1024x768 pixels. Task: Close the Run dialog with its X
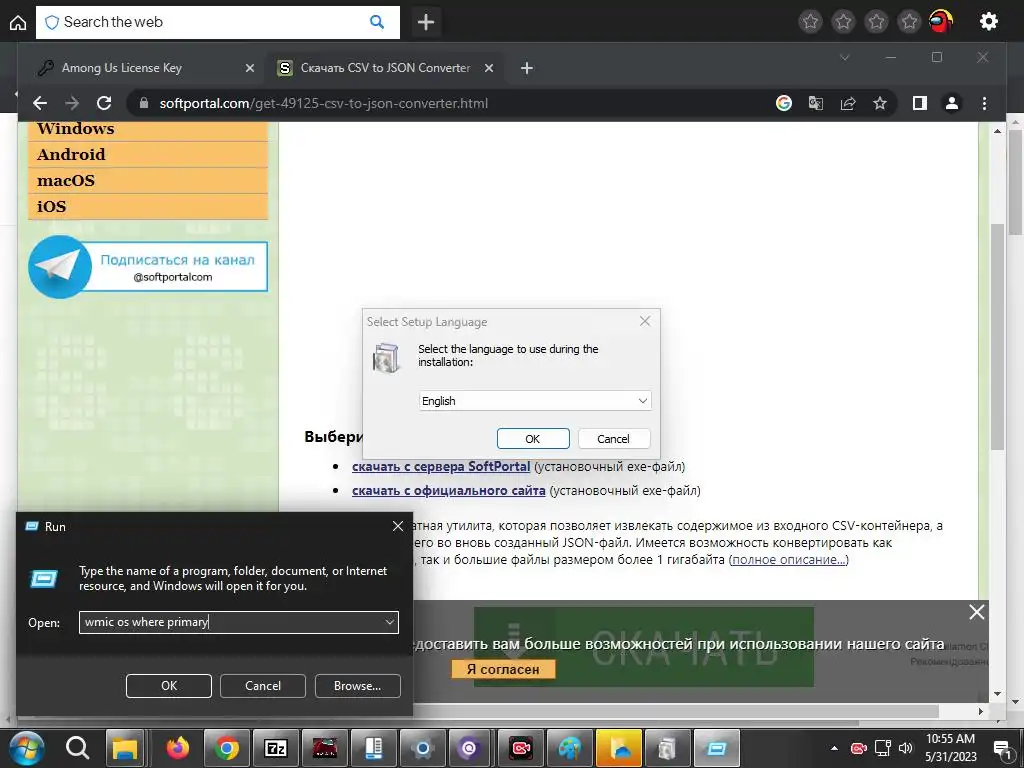point(398,526)
